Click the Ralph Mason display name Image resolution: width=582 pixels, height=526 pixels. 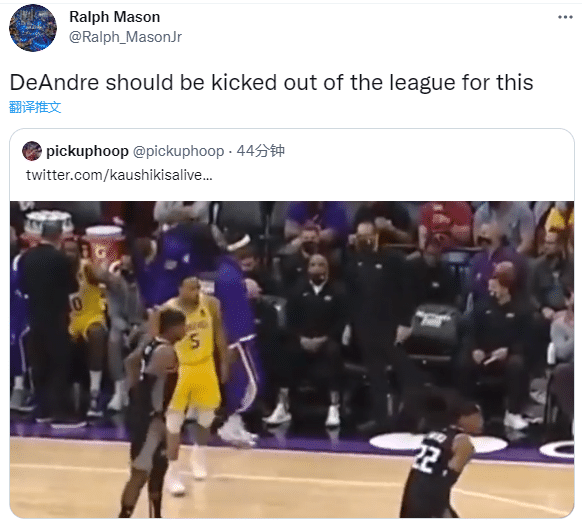115,17
